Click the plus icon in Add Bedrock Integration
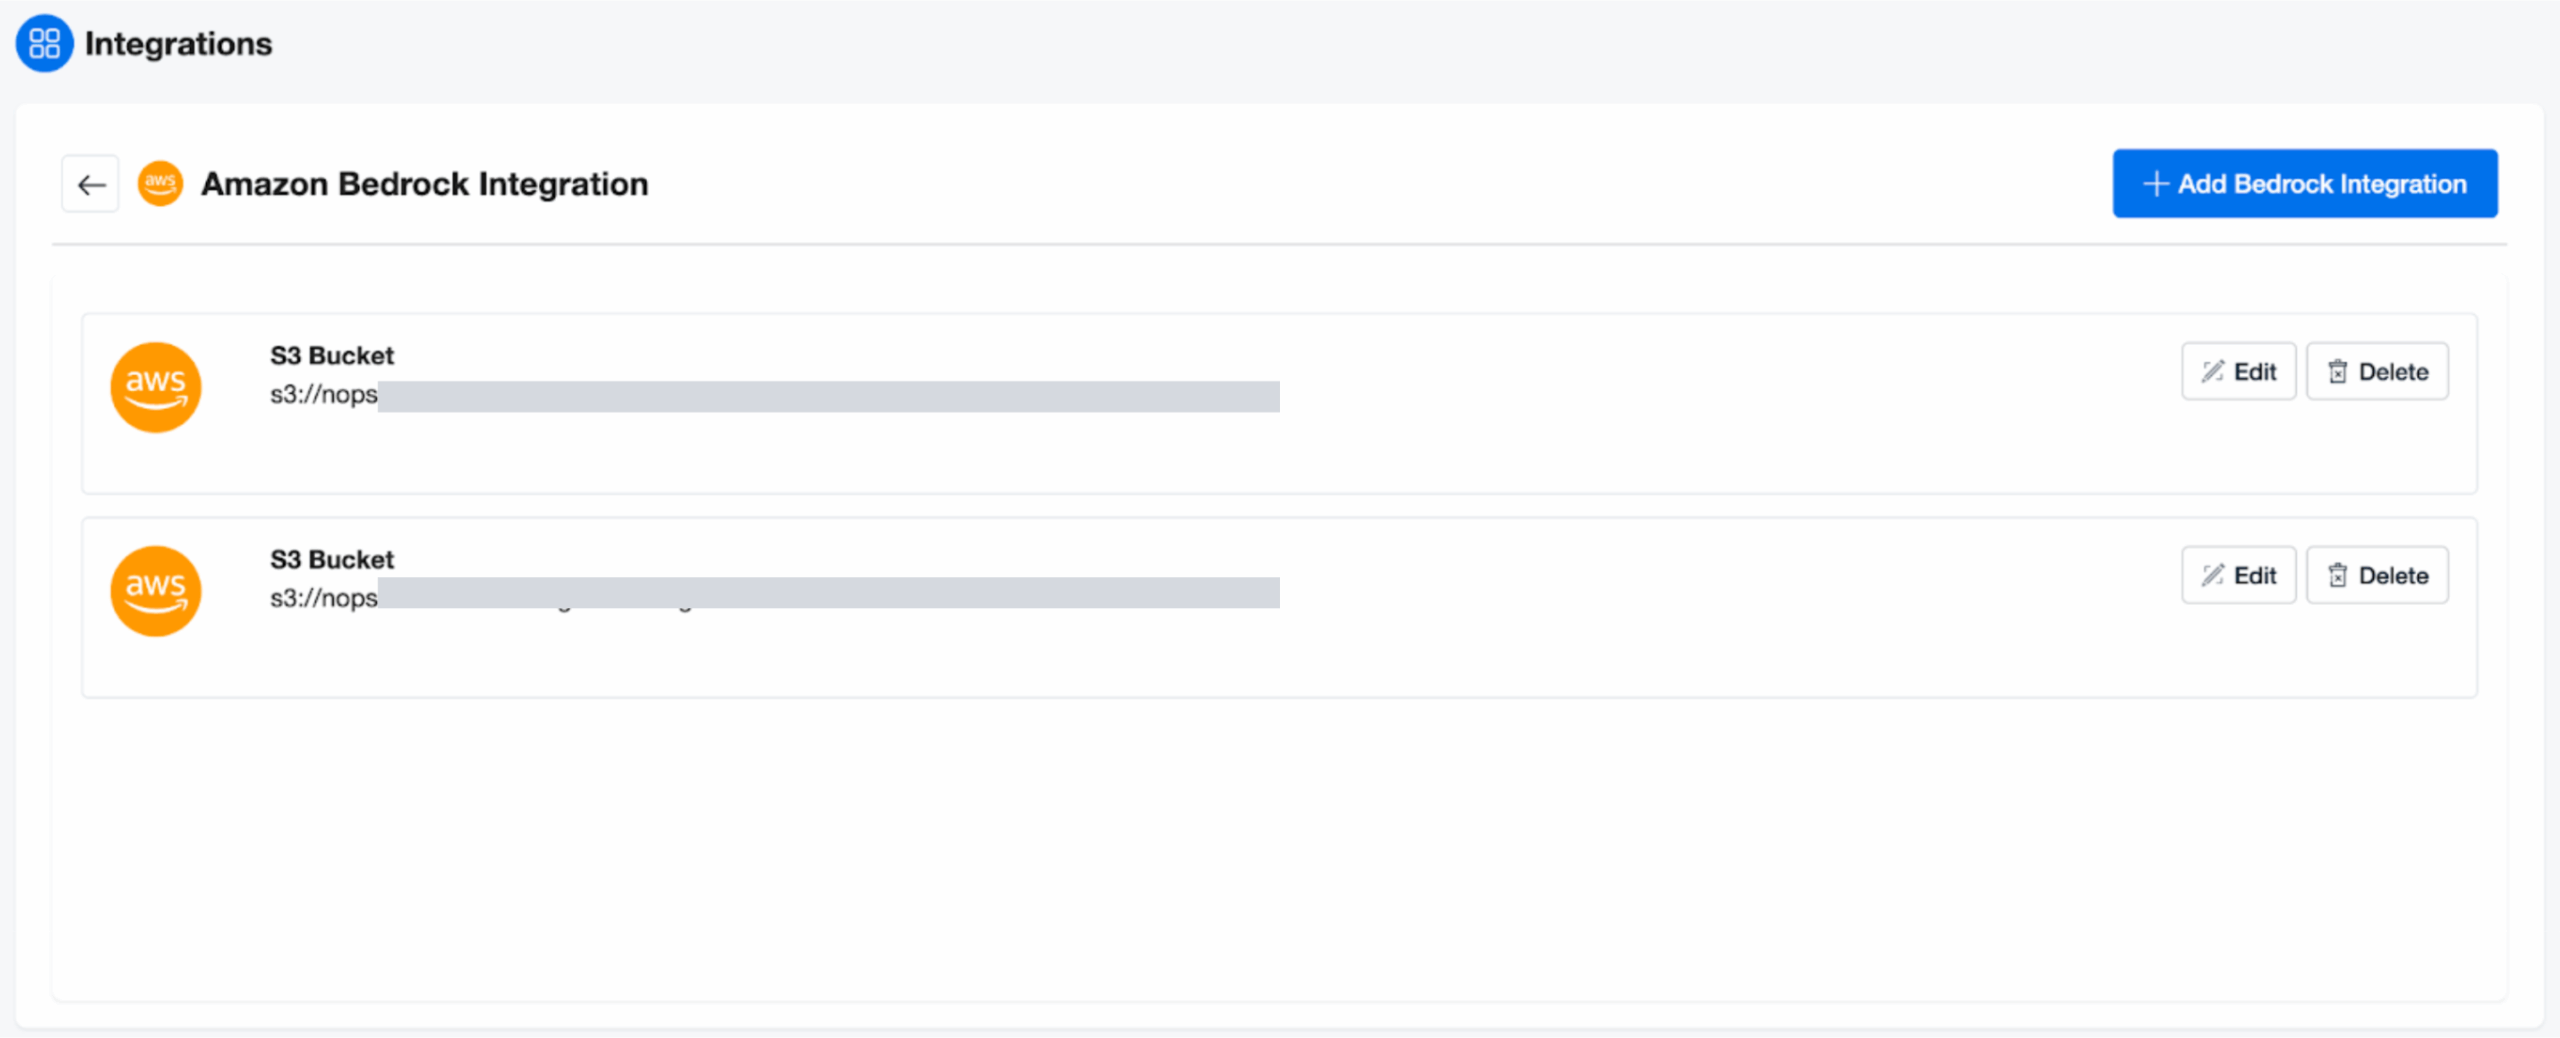This screenshot has width=2560, height=1038. tap(2156, 184)
